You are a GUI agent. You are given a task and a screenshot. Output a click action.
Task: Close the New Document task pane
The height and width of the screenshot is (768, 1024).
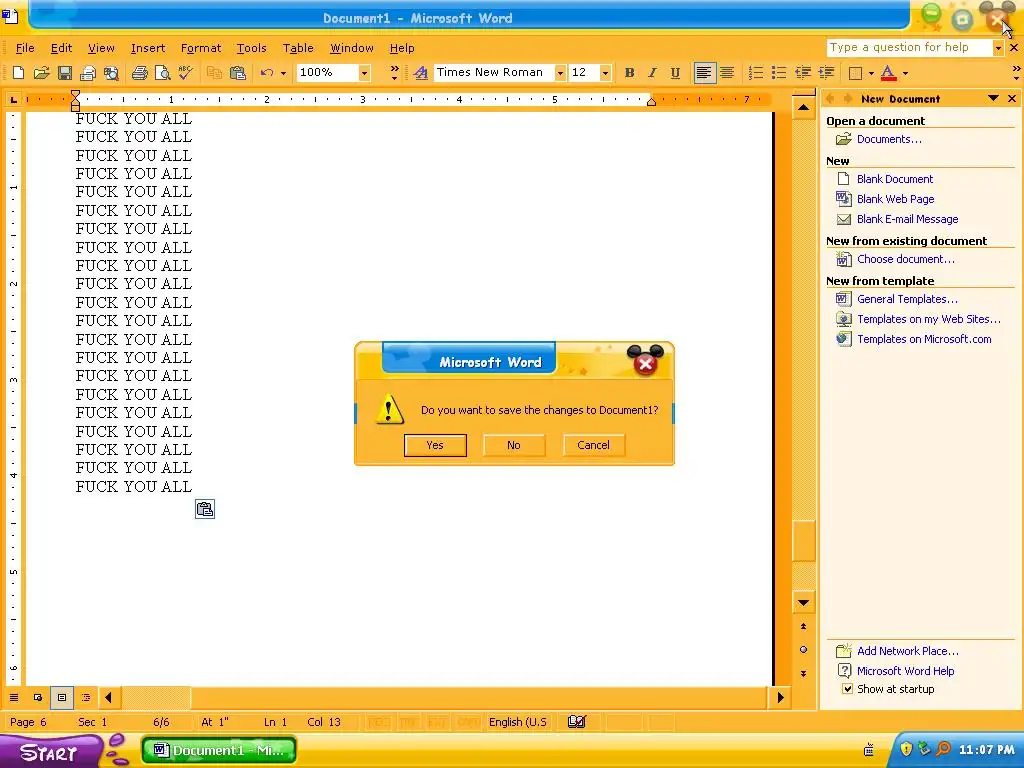[1012, 99]
